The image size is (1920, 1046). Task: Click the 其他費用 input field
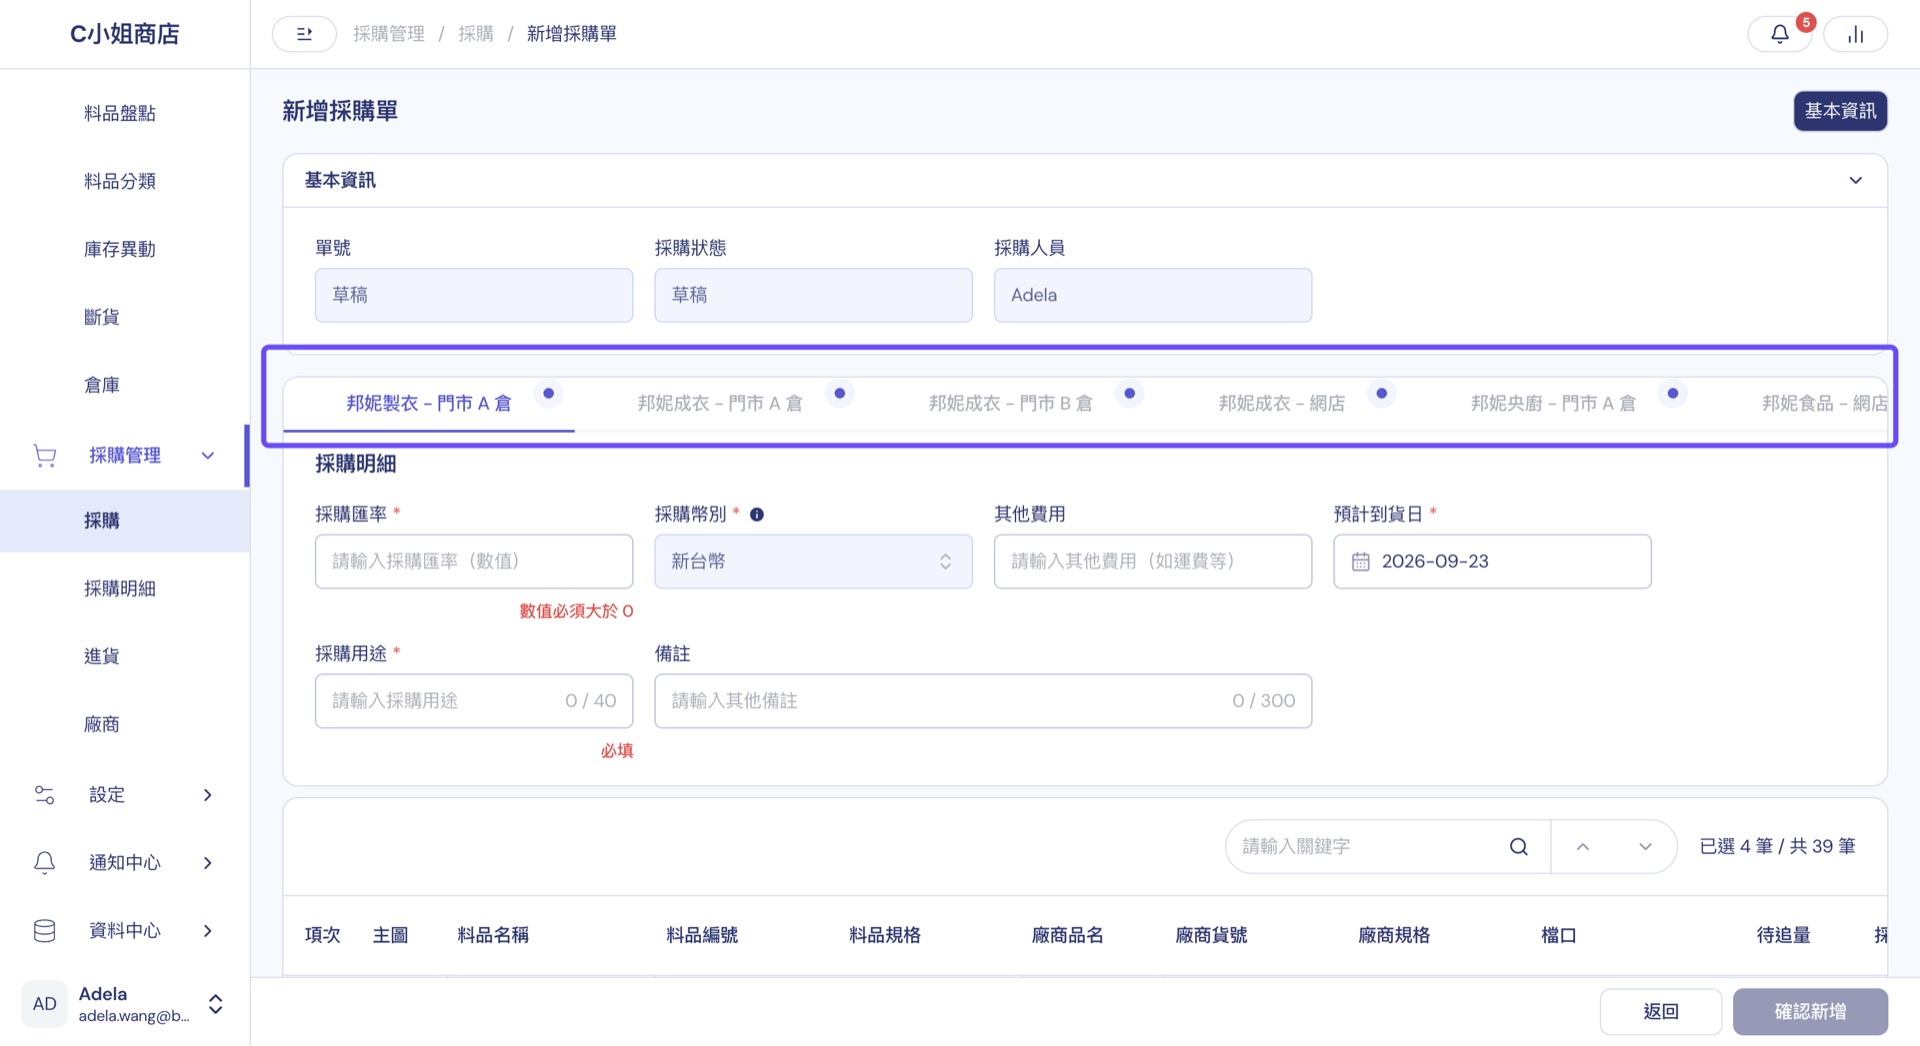(1153, 562)
